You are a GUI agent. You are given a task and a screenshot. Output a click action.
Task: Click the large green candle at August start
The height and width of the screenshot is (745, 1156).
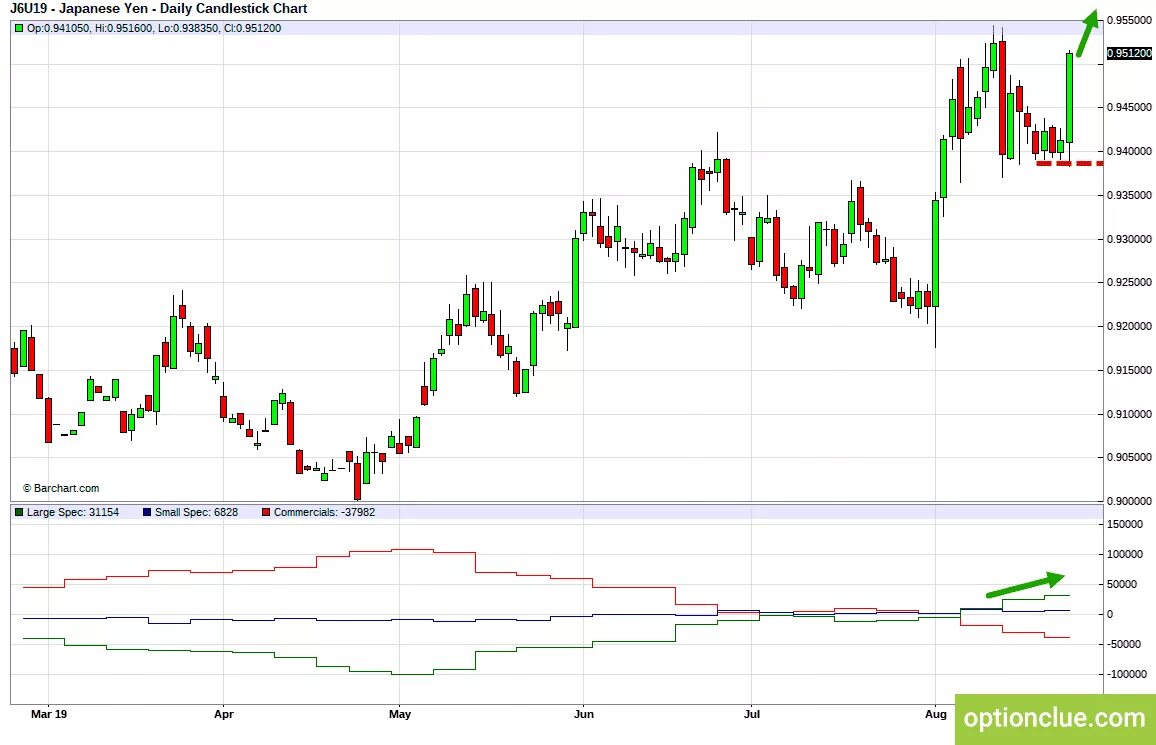click(x=936, y=253)
